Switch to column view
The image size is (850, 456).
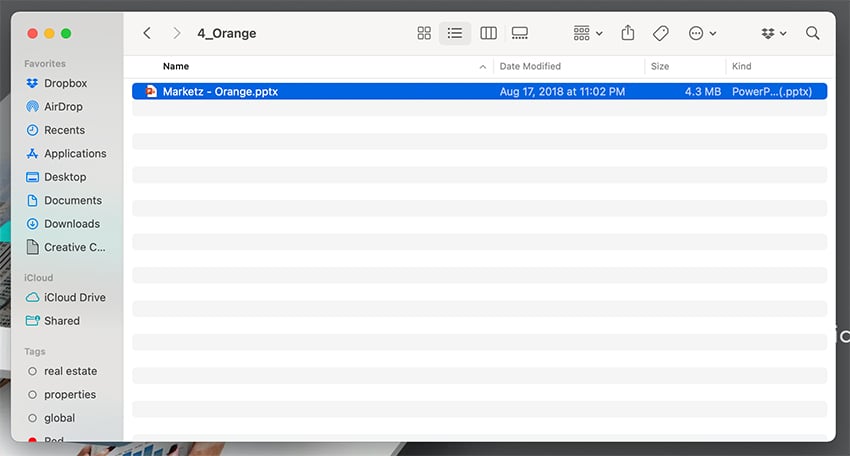click(488, 33)
